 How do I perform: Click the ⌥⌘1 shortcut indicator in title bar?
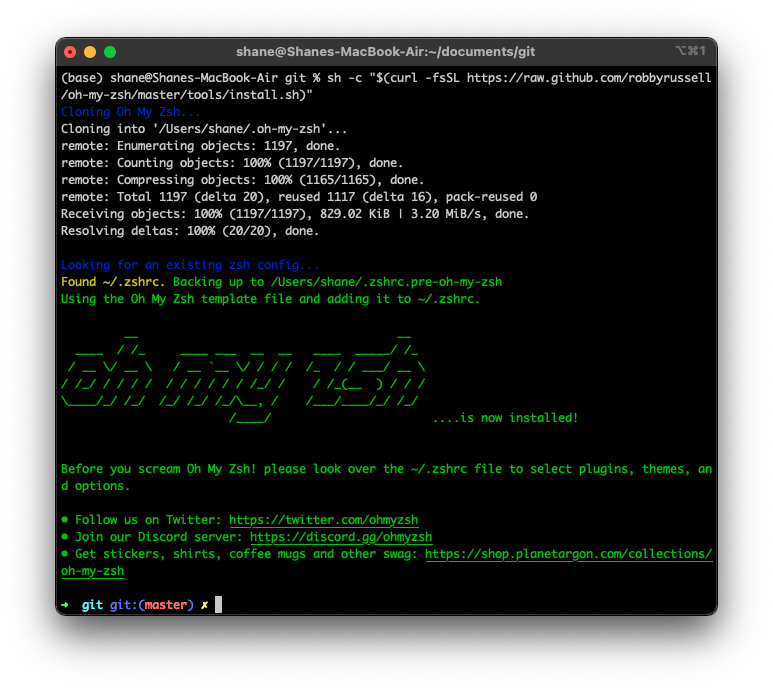(x=690, y=51)
